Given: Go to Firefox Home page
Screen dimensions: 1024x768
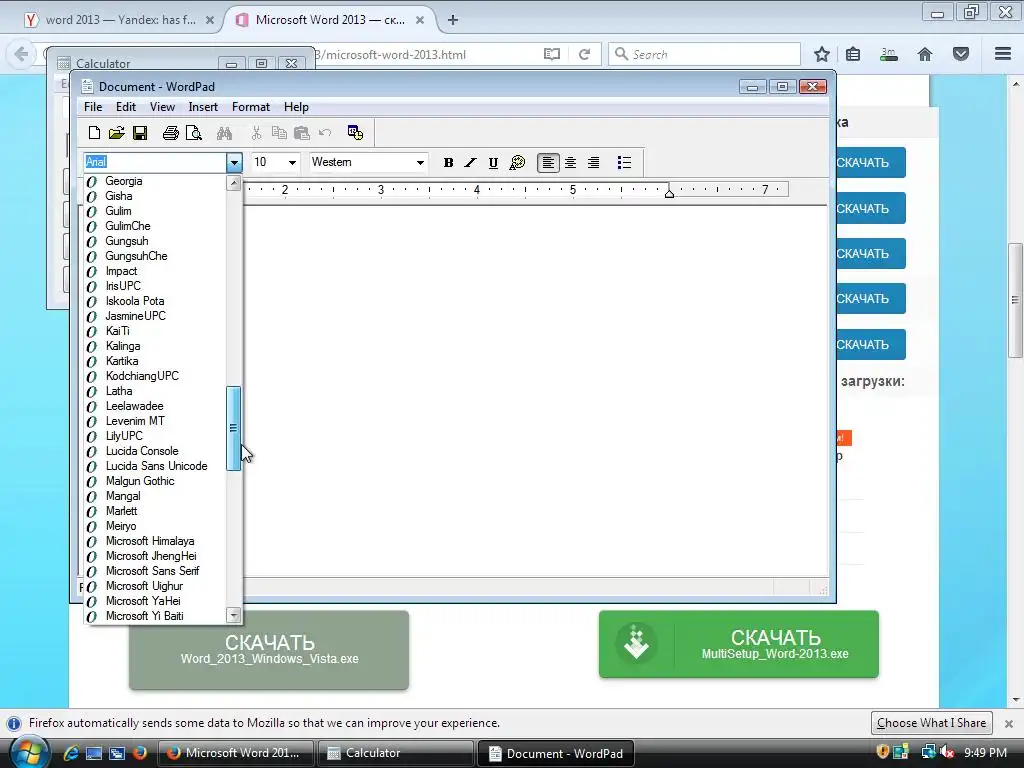Looking at the screenshot, I should tap(925, 54).
